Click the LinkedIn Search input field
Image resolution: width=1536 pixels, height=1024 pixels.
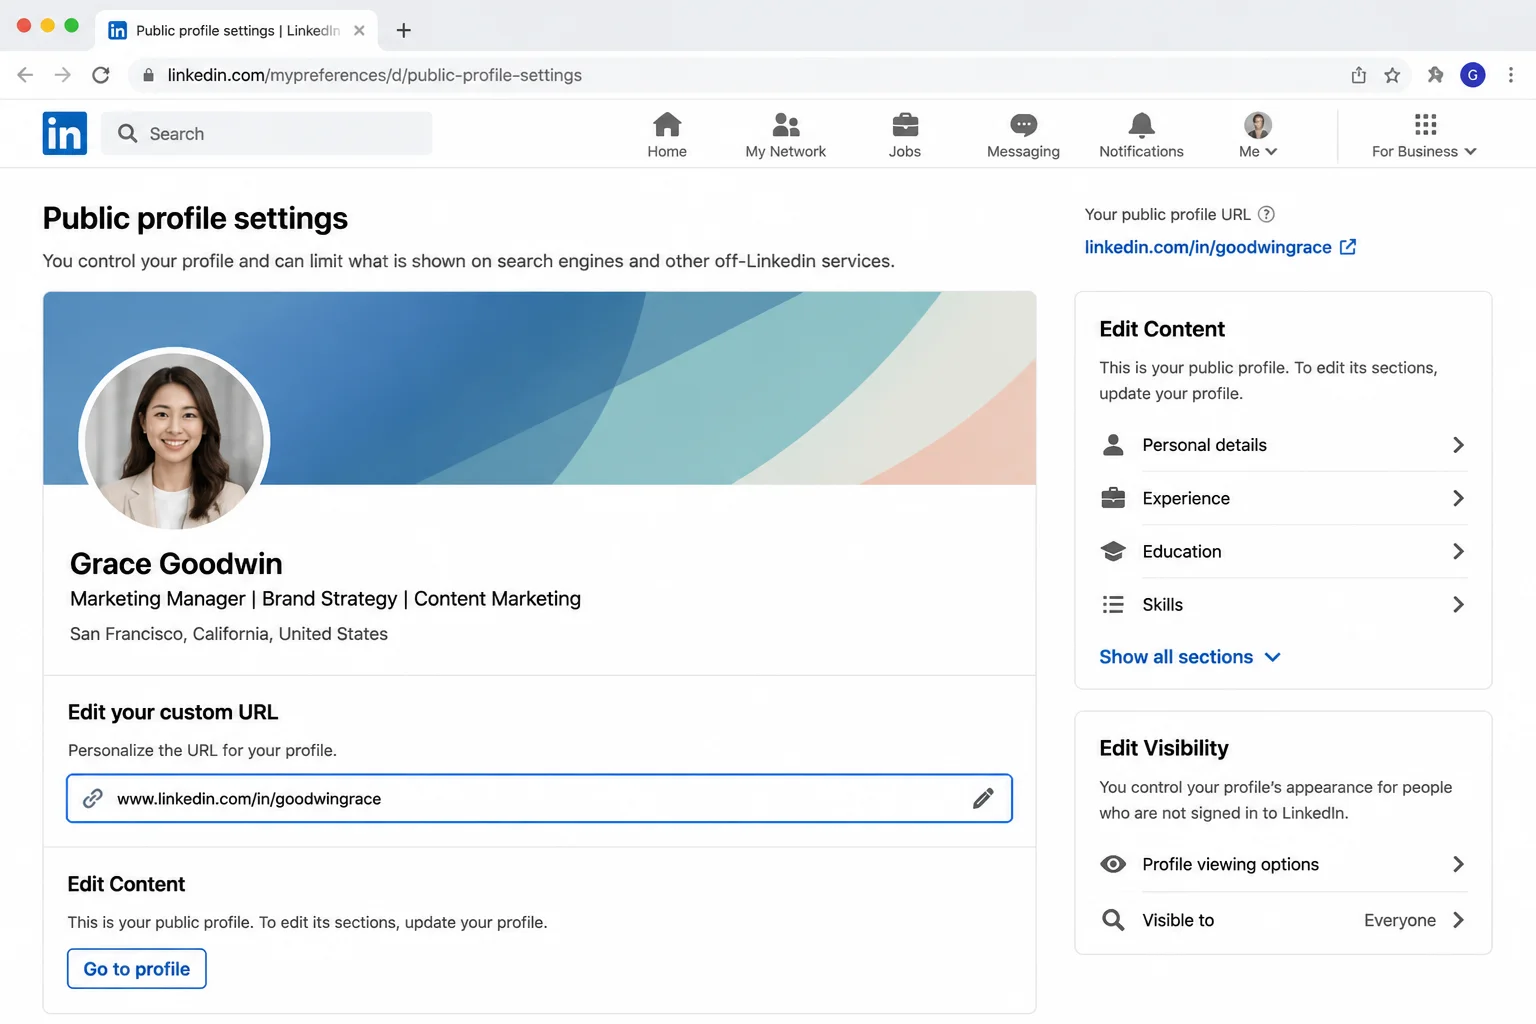(267, 133)
